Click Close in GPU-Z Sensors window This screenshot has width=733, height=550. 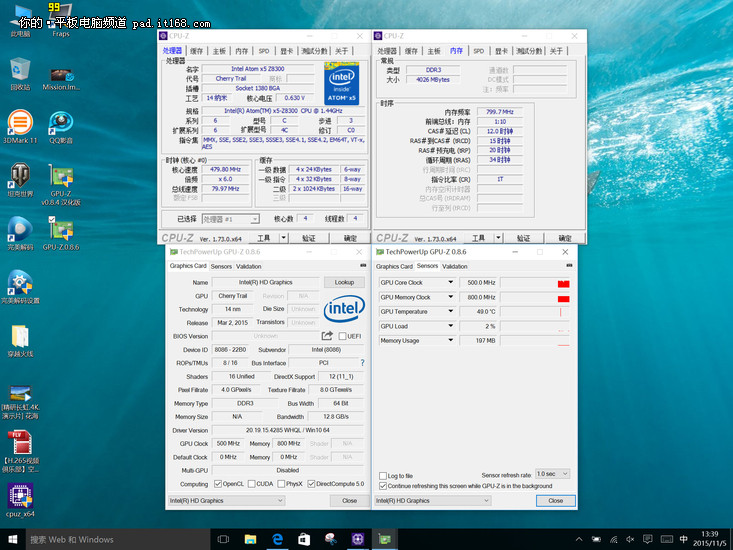[555, 500]
